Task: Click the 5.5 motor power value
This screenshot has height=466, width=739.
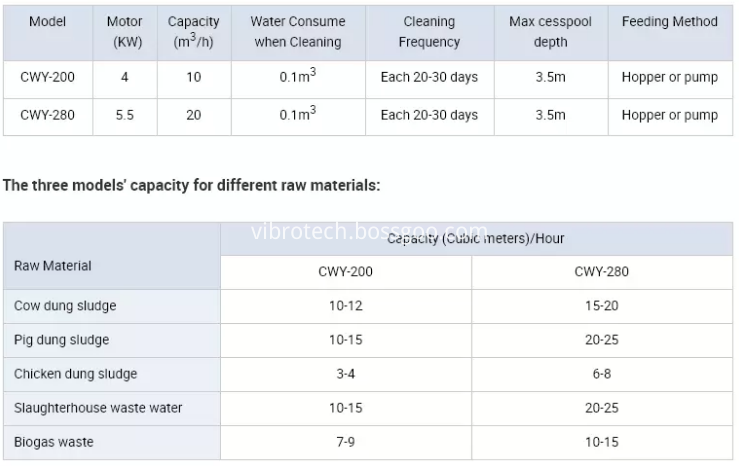Action: [124, 115]
